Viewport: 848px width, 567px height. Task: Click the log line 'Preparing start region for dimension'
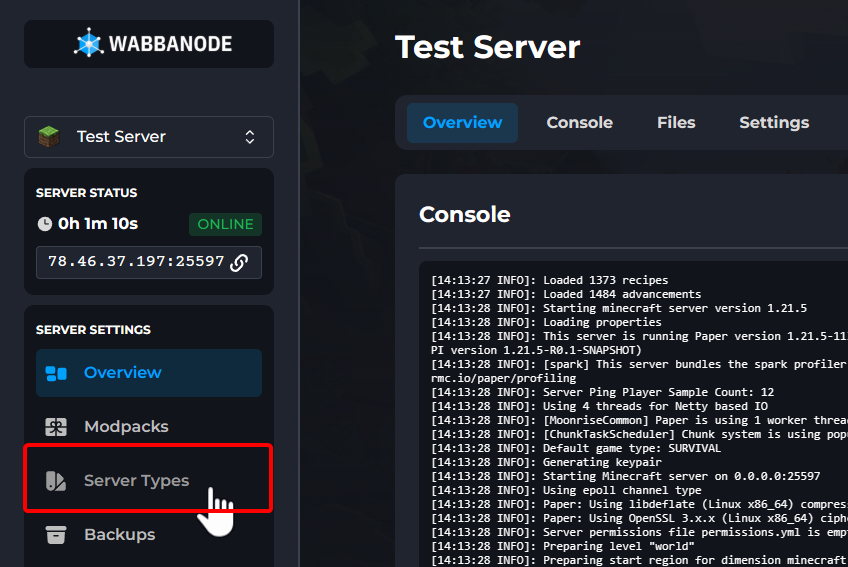coord(639,561)
